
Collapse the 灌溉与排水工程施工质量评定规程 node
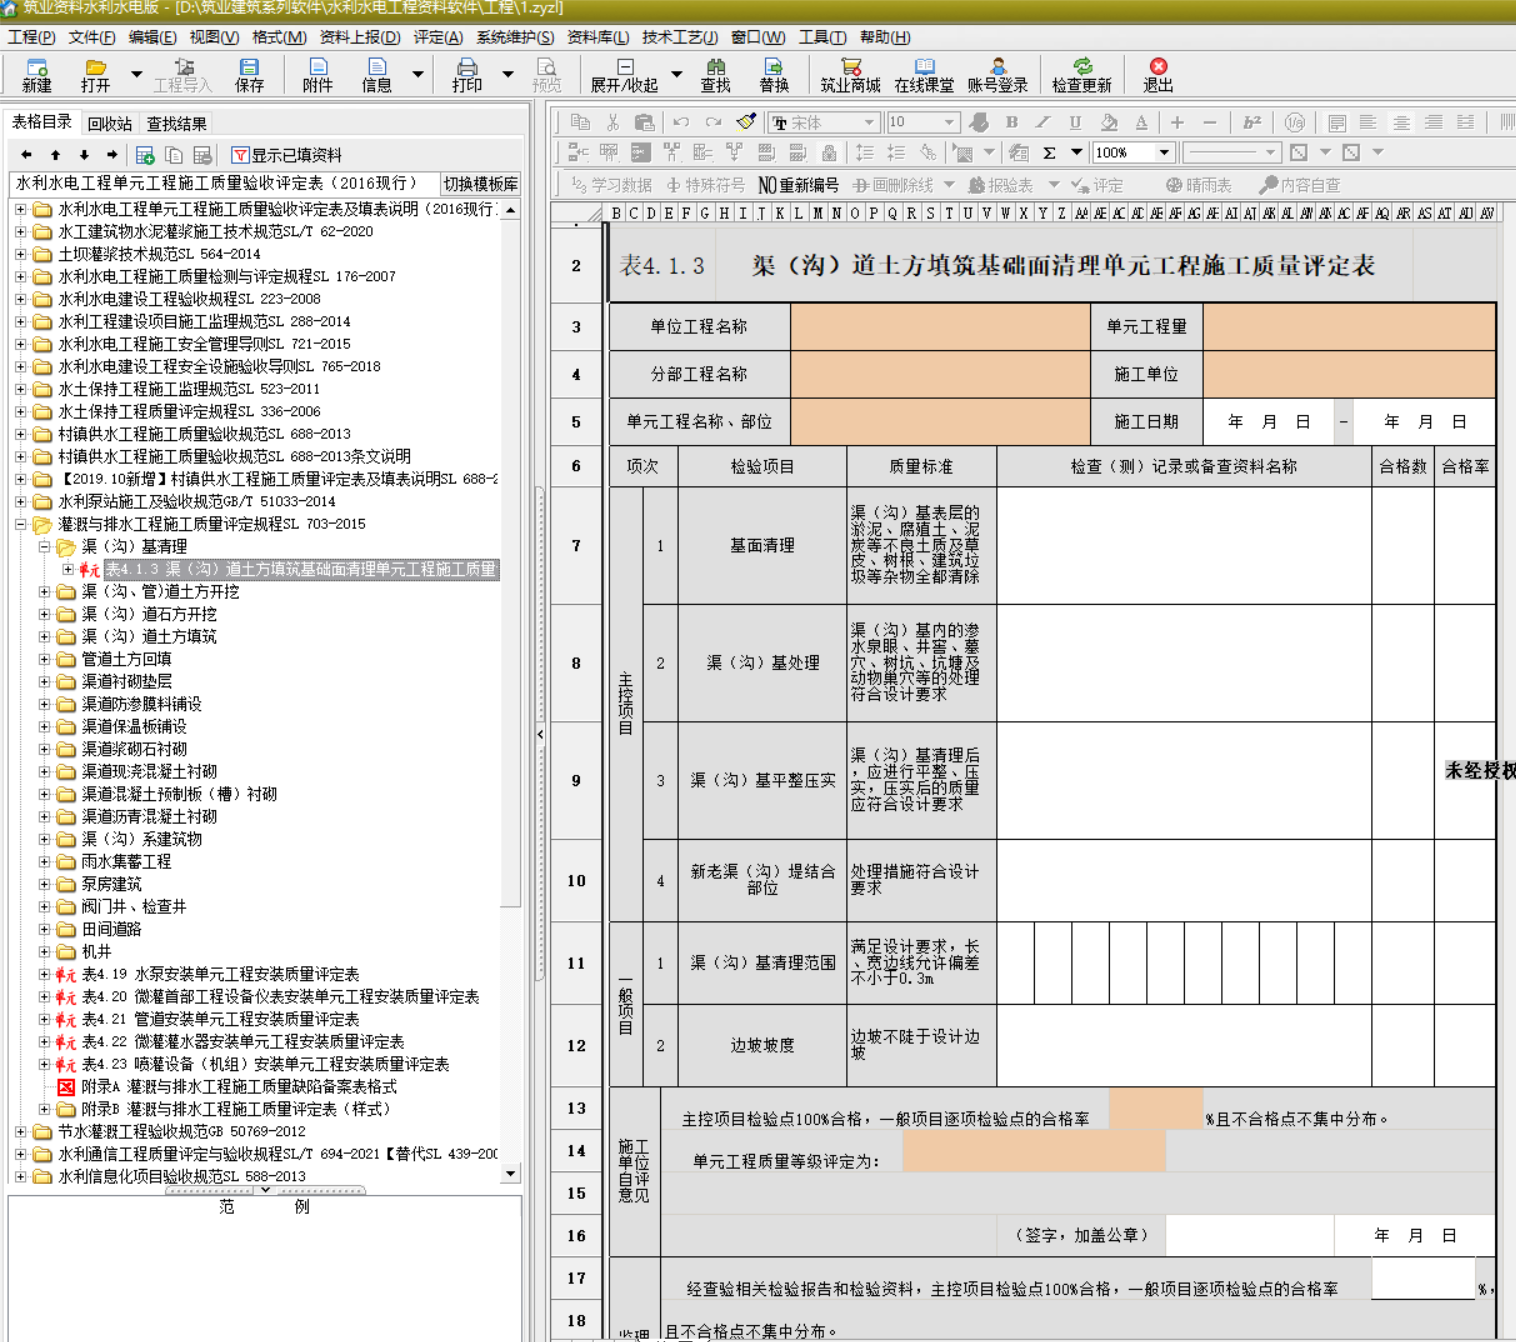(20, 524)
